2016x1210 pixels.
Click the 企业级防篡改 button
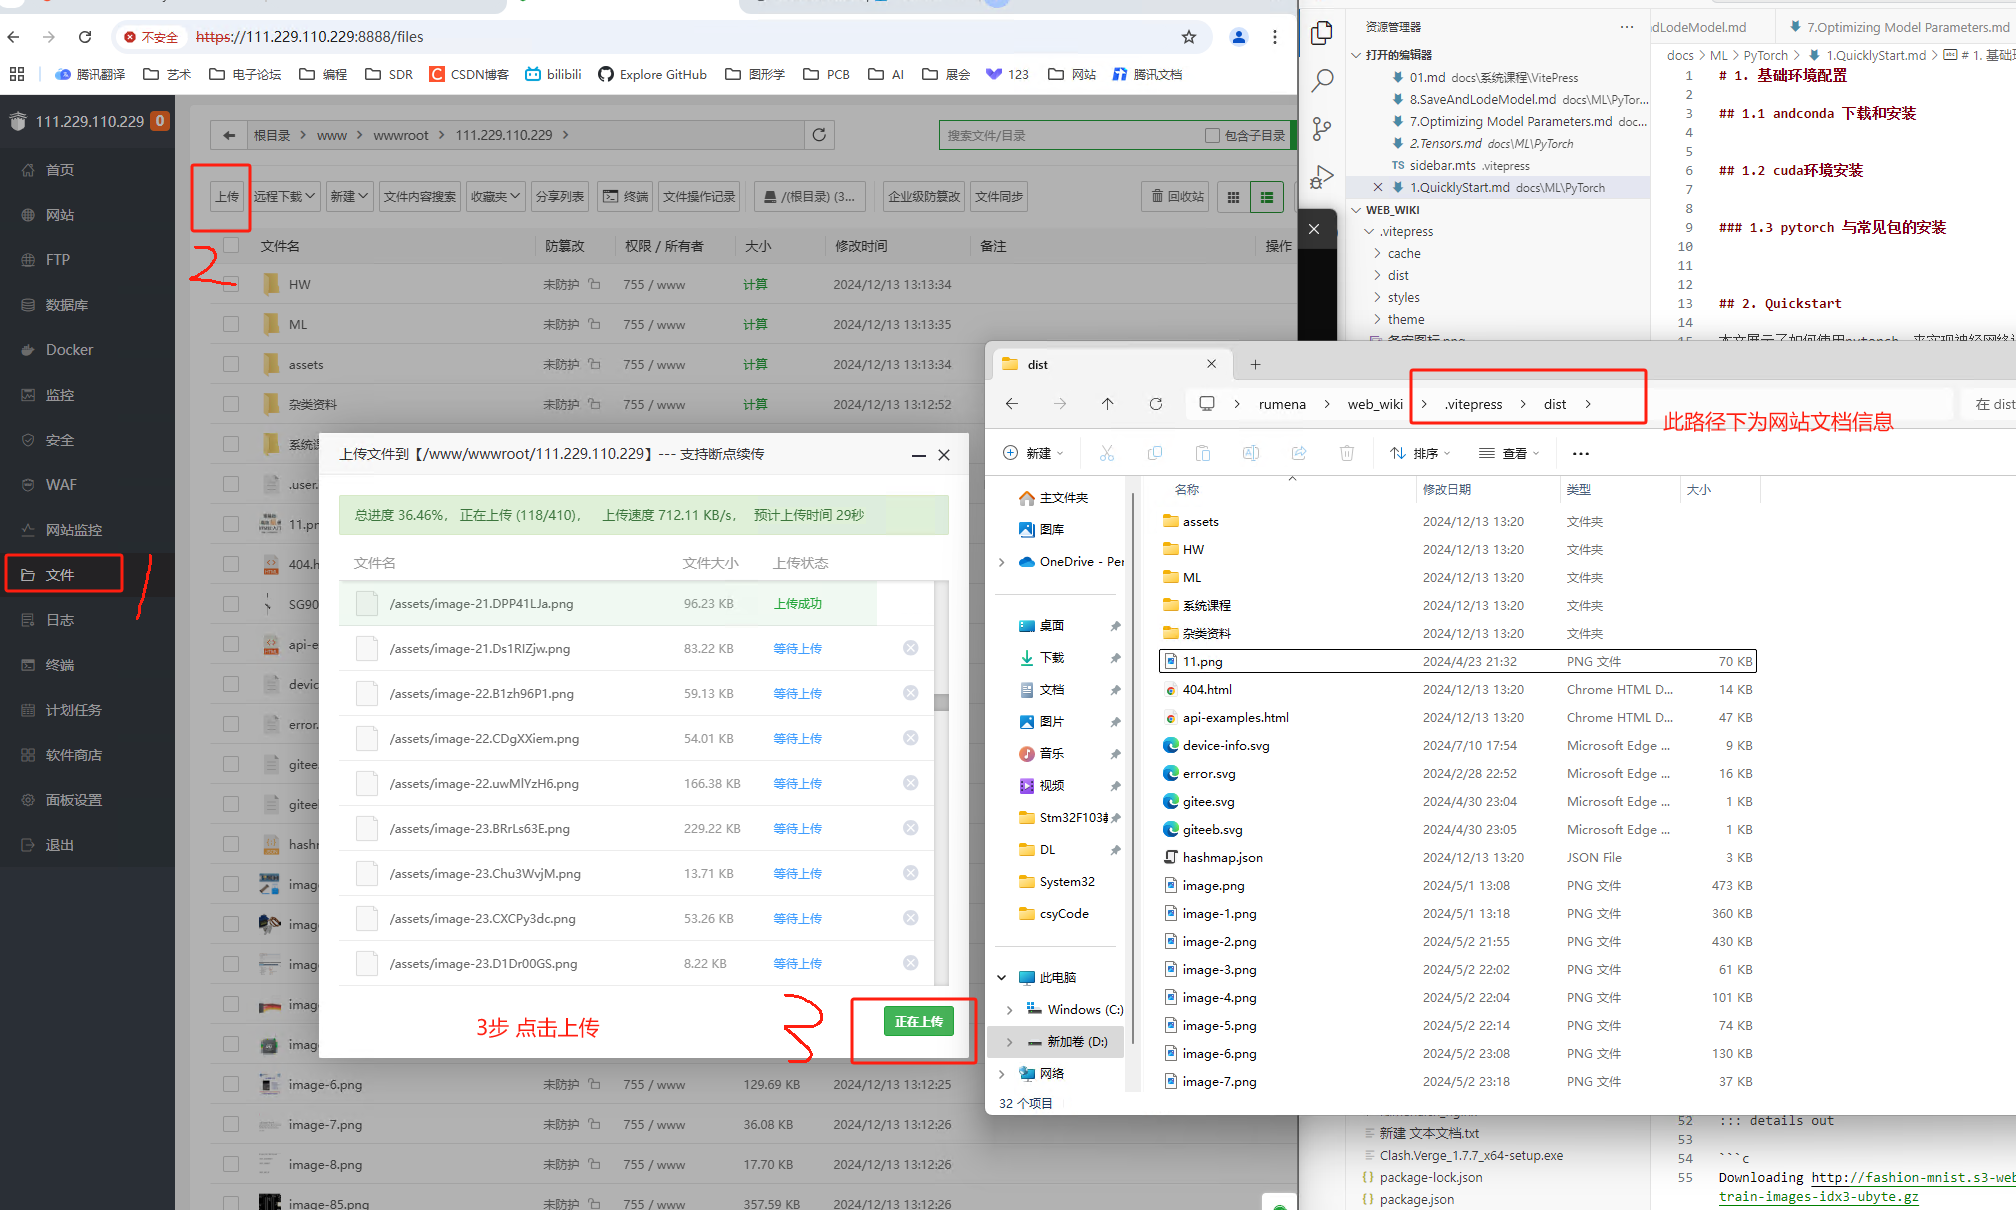click(924, 197)
